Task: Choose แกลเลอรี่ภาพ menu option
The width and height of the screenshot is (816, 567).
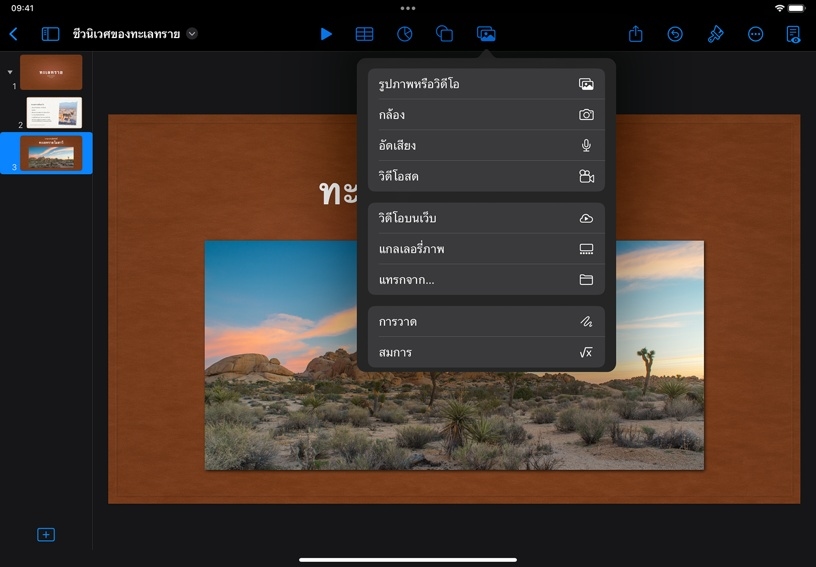Action: [486, 249]
